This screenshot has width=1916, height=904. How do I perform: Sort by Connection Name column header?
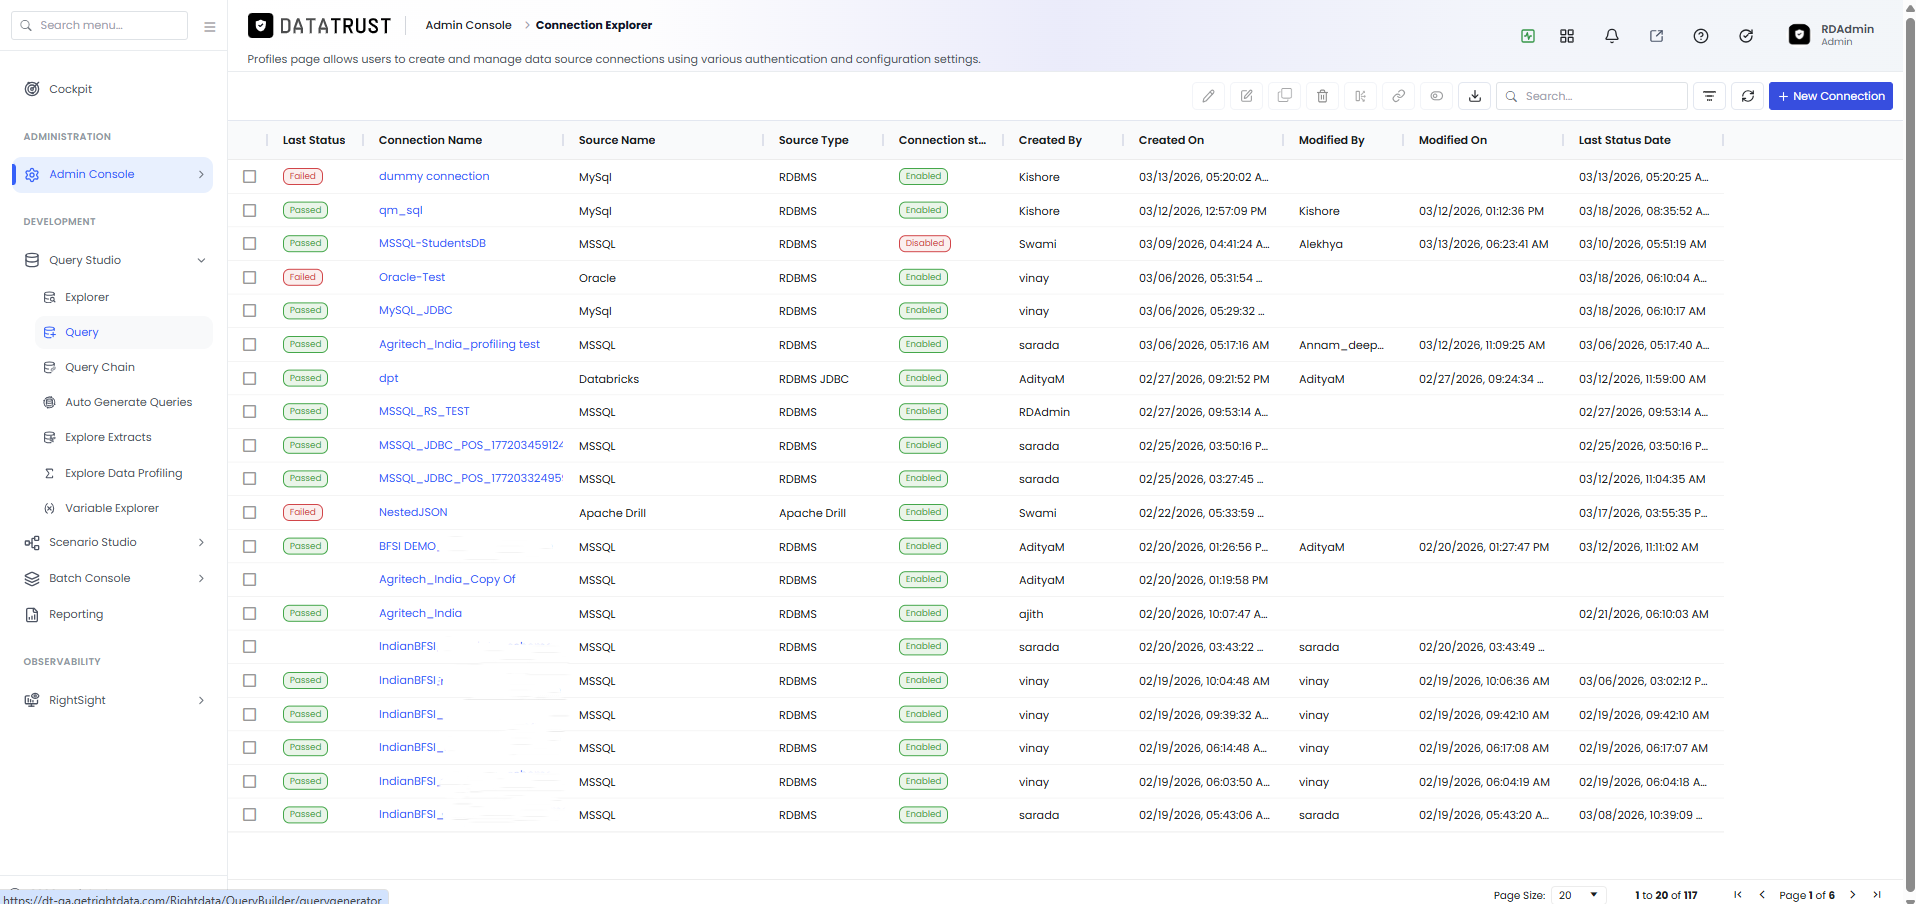[x=430, y=141]
